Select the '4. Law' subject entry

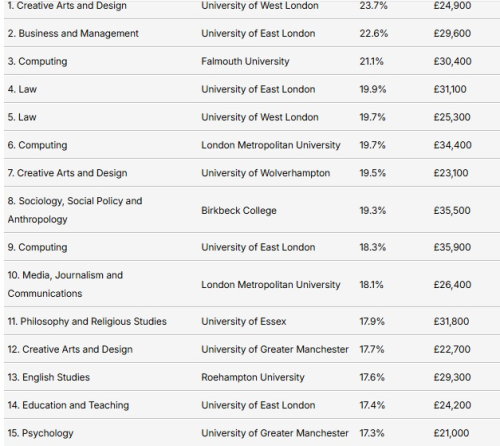[22, 89]
